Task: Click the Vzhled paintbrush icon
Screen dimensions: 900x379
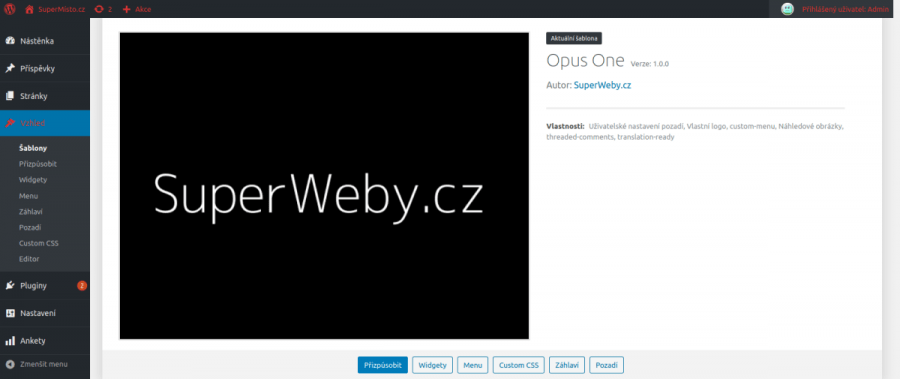Action: click(10, 123)
